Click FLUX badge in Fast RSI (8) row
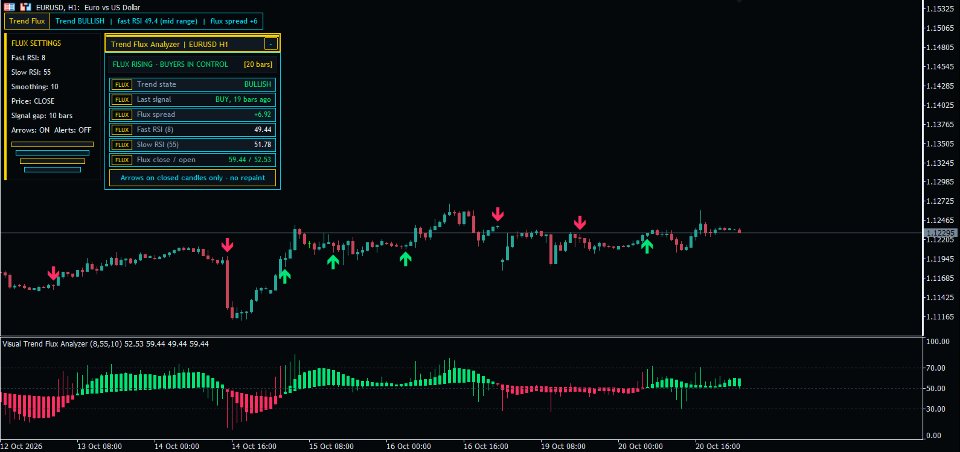Screen dimensions: 960x452 tap(122, 130)
